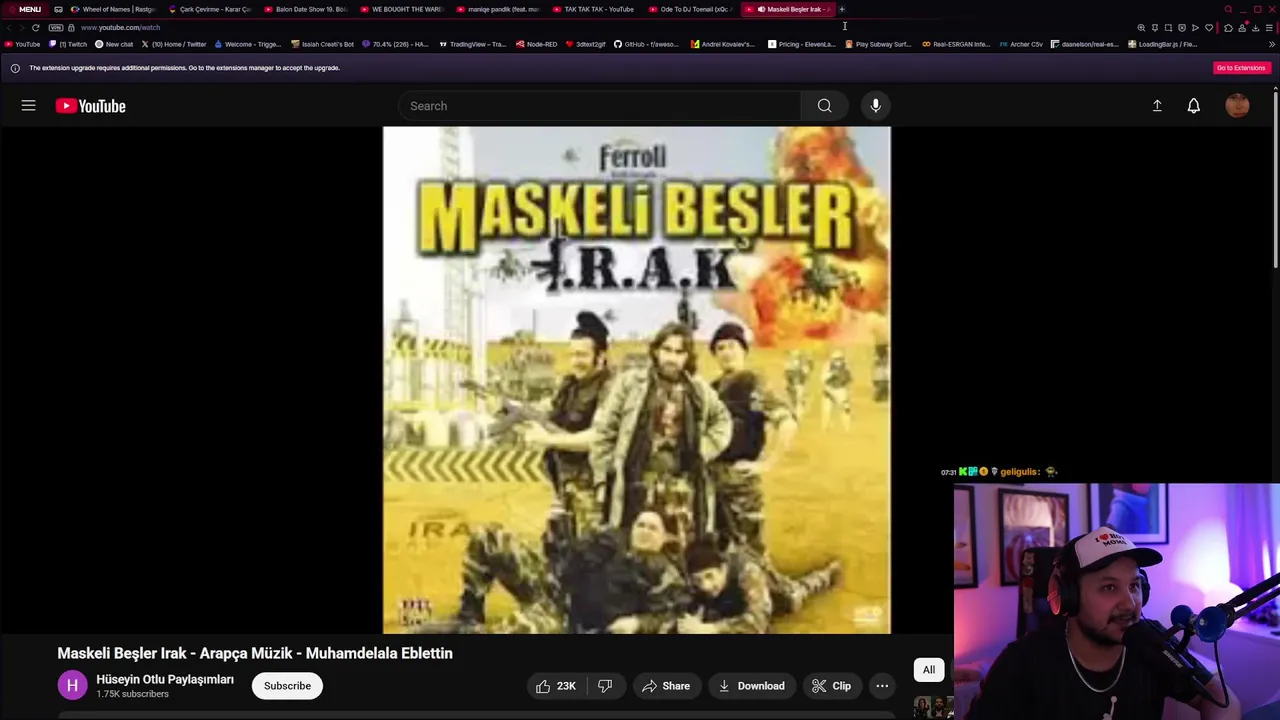Click the player play icon in address bar

point(1195,27)
